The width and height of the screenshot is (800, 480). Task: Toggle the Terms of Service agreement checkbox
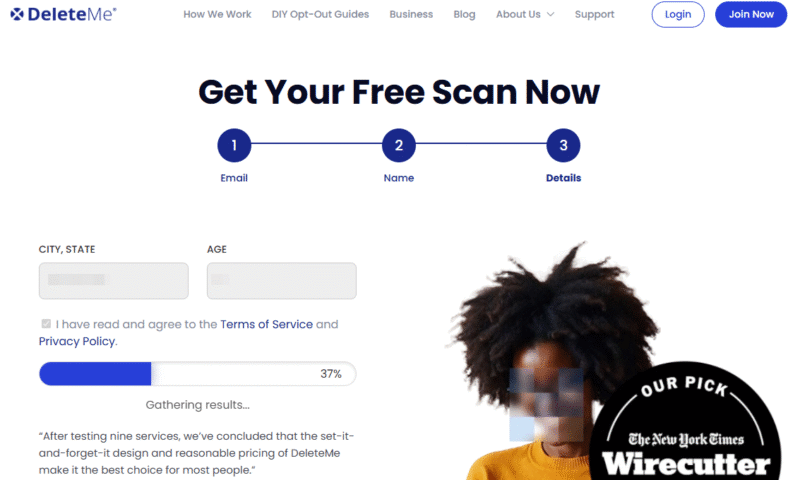coord(46,324)
